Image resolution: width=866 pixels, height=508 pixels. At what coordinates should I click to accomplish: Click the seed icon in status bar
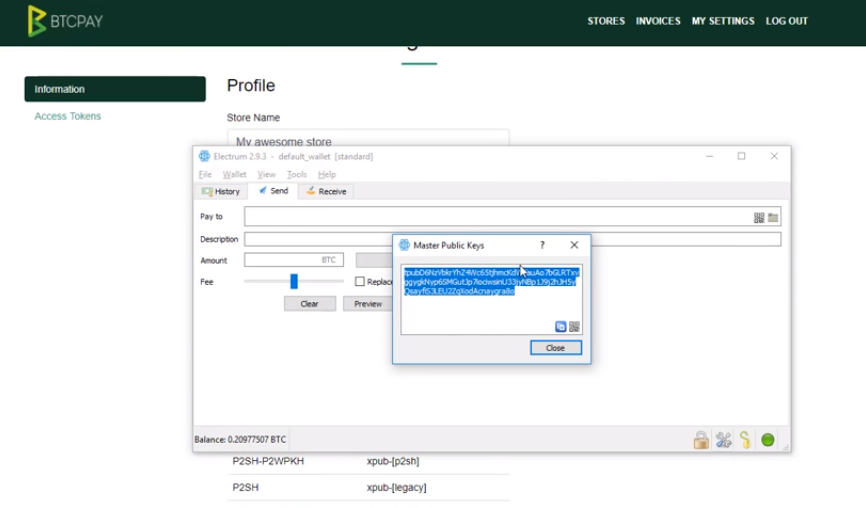tap(746, 440)
